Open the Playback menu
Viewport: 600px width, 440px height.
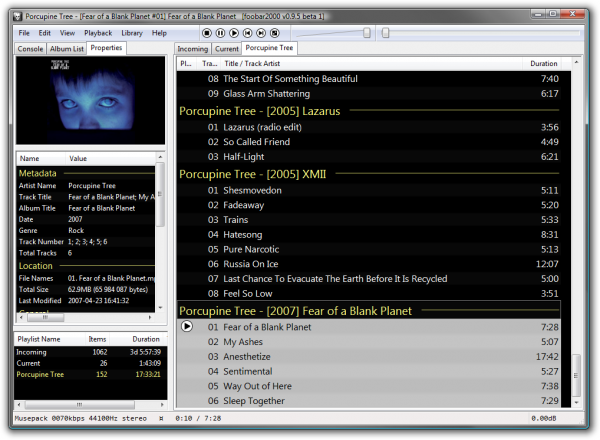point(98,33)
